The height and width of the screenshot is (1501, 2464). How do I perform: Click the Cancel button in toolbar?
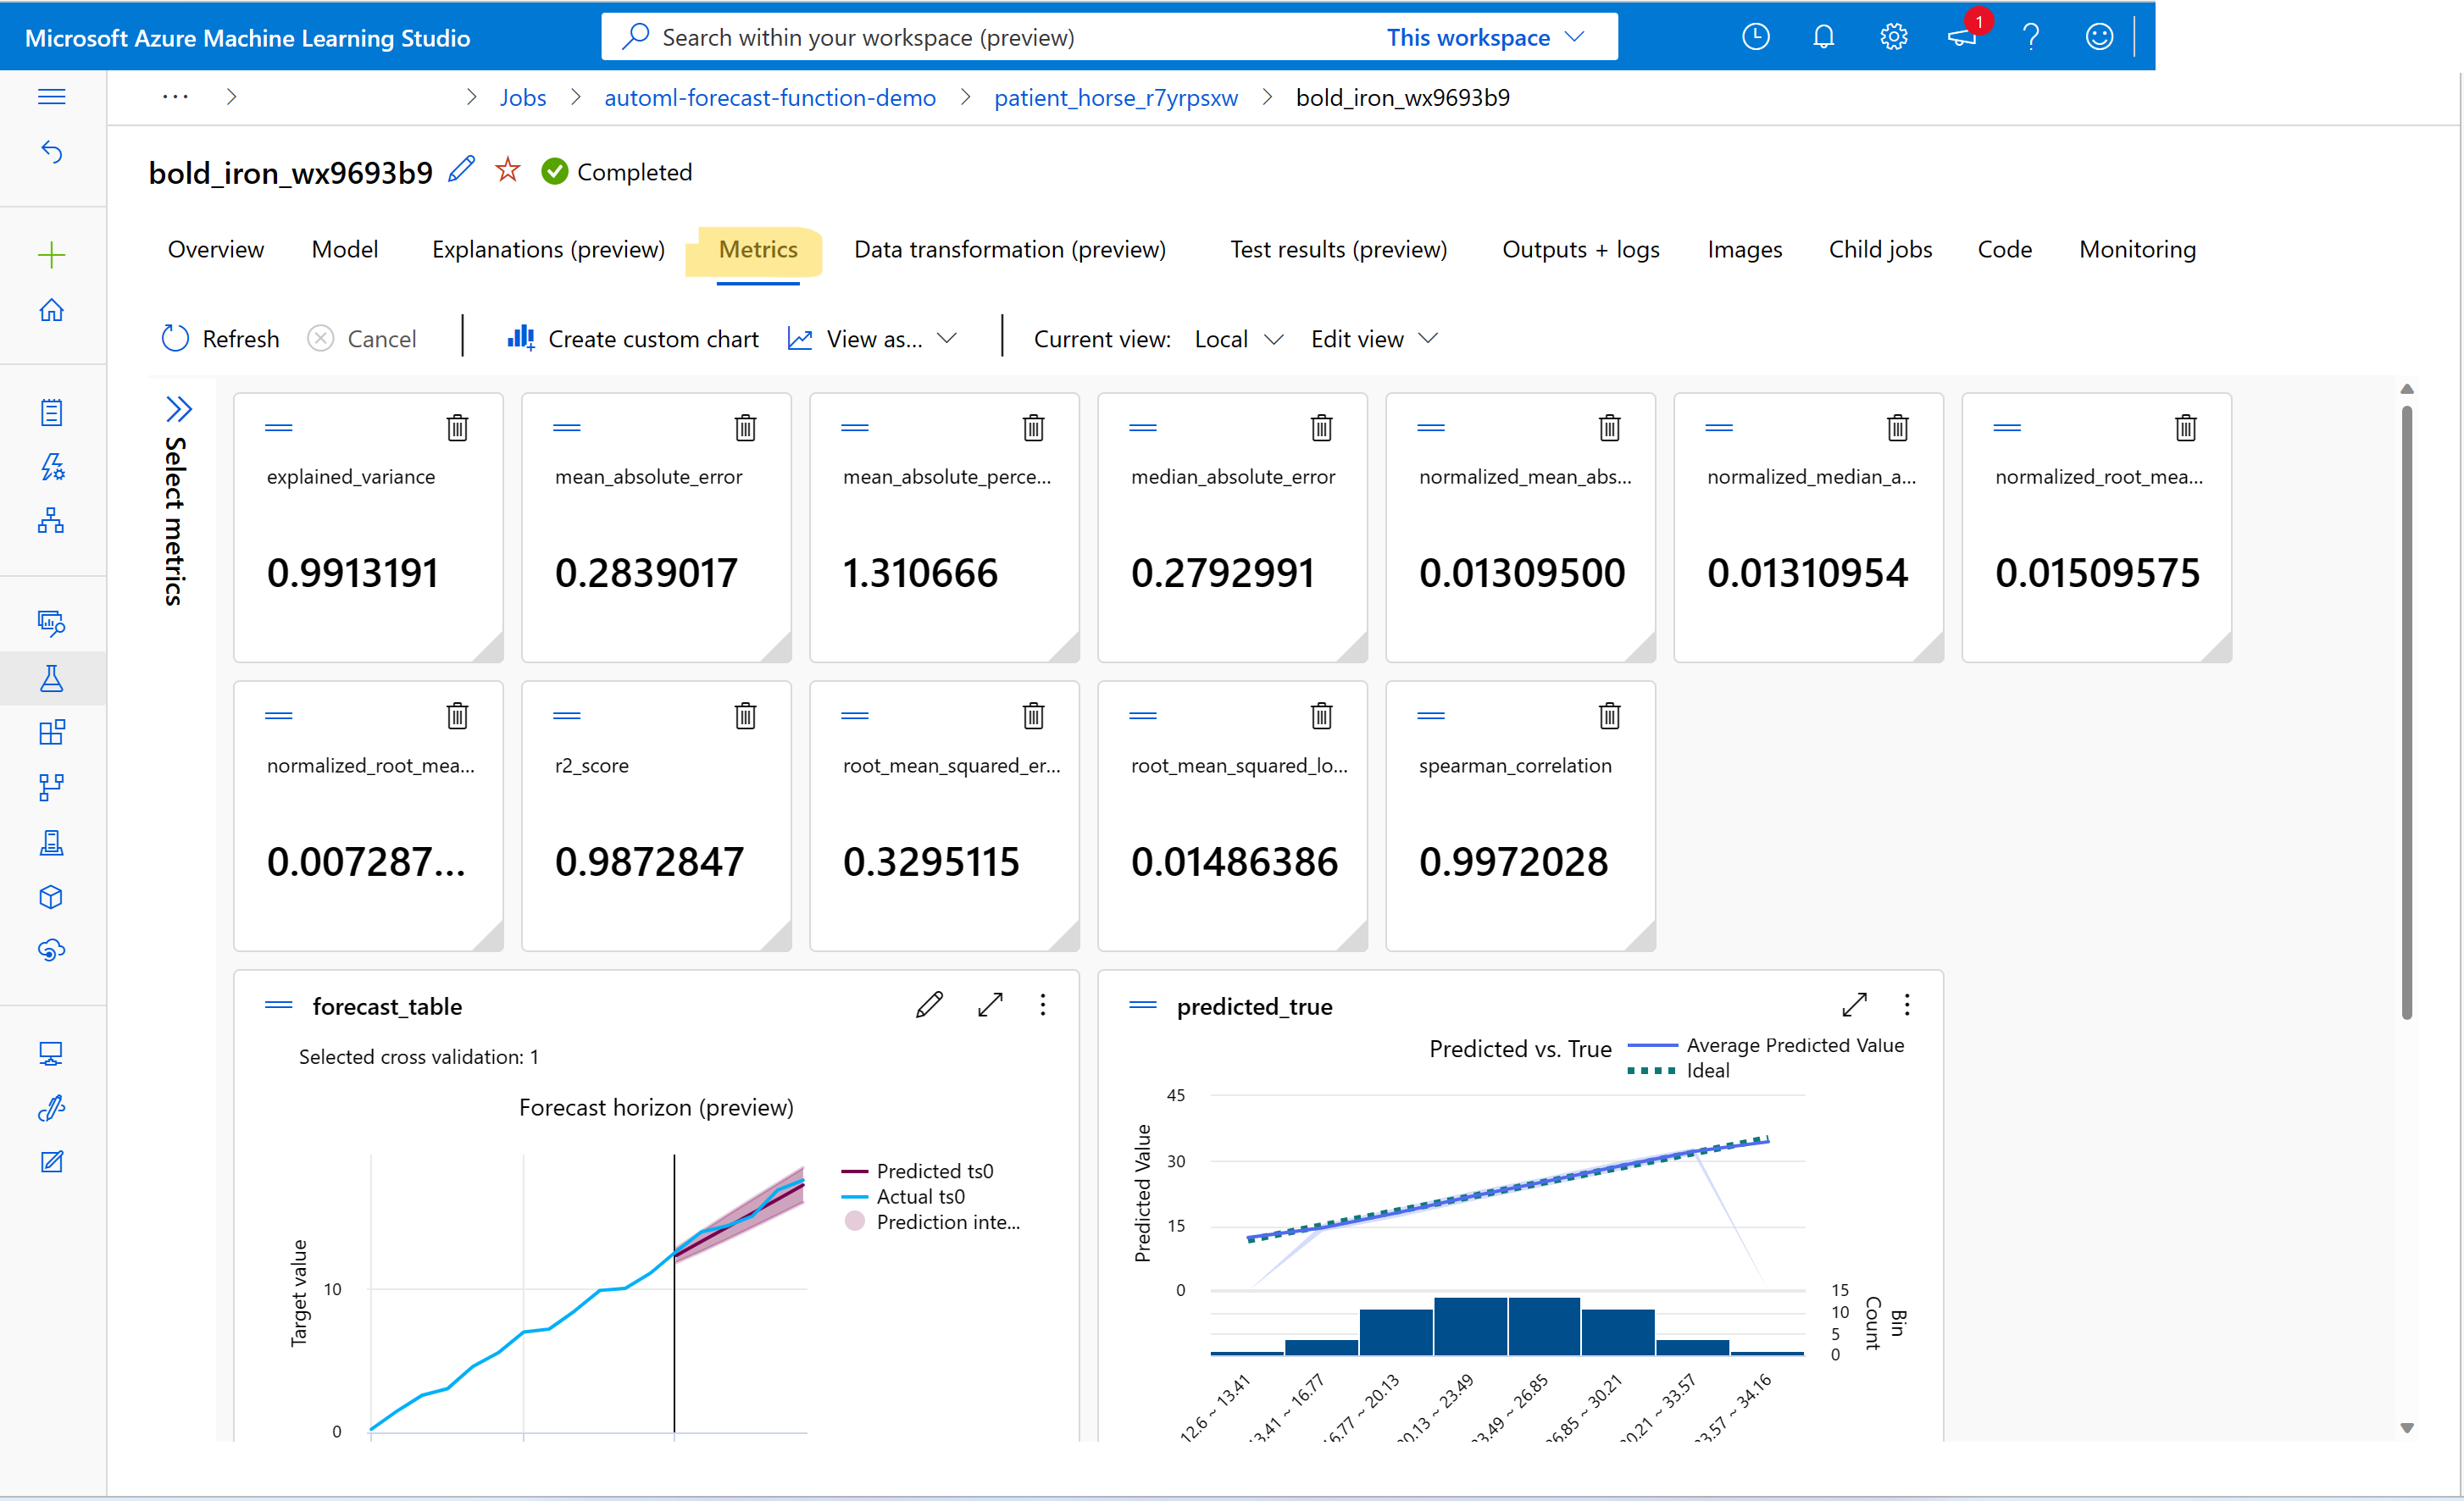(363, 338)
